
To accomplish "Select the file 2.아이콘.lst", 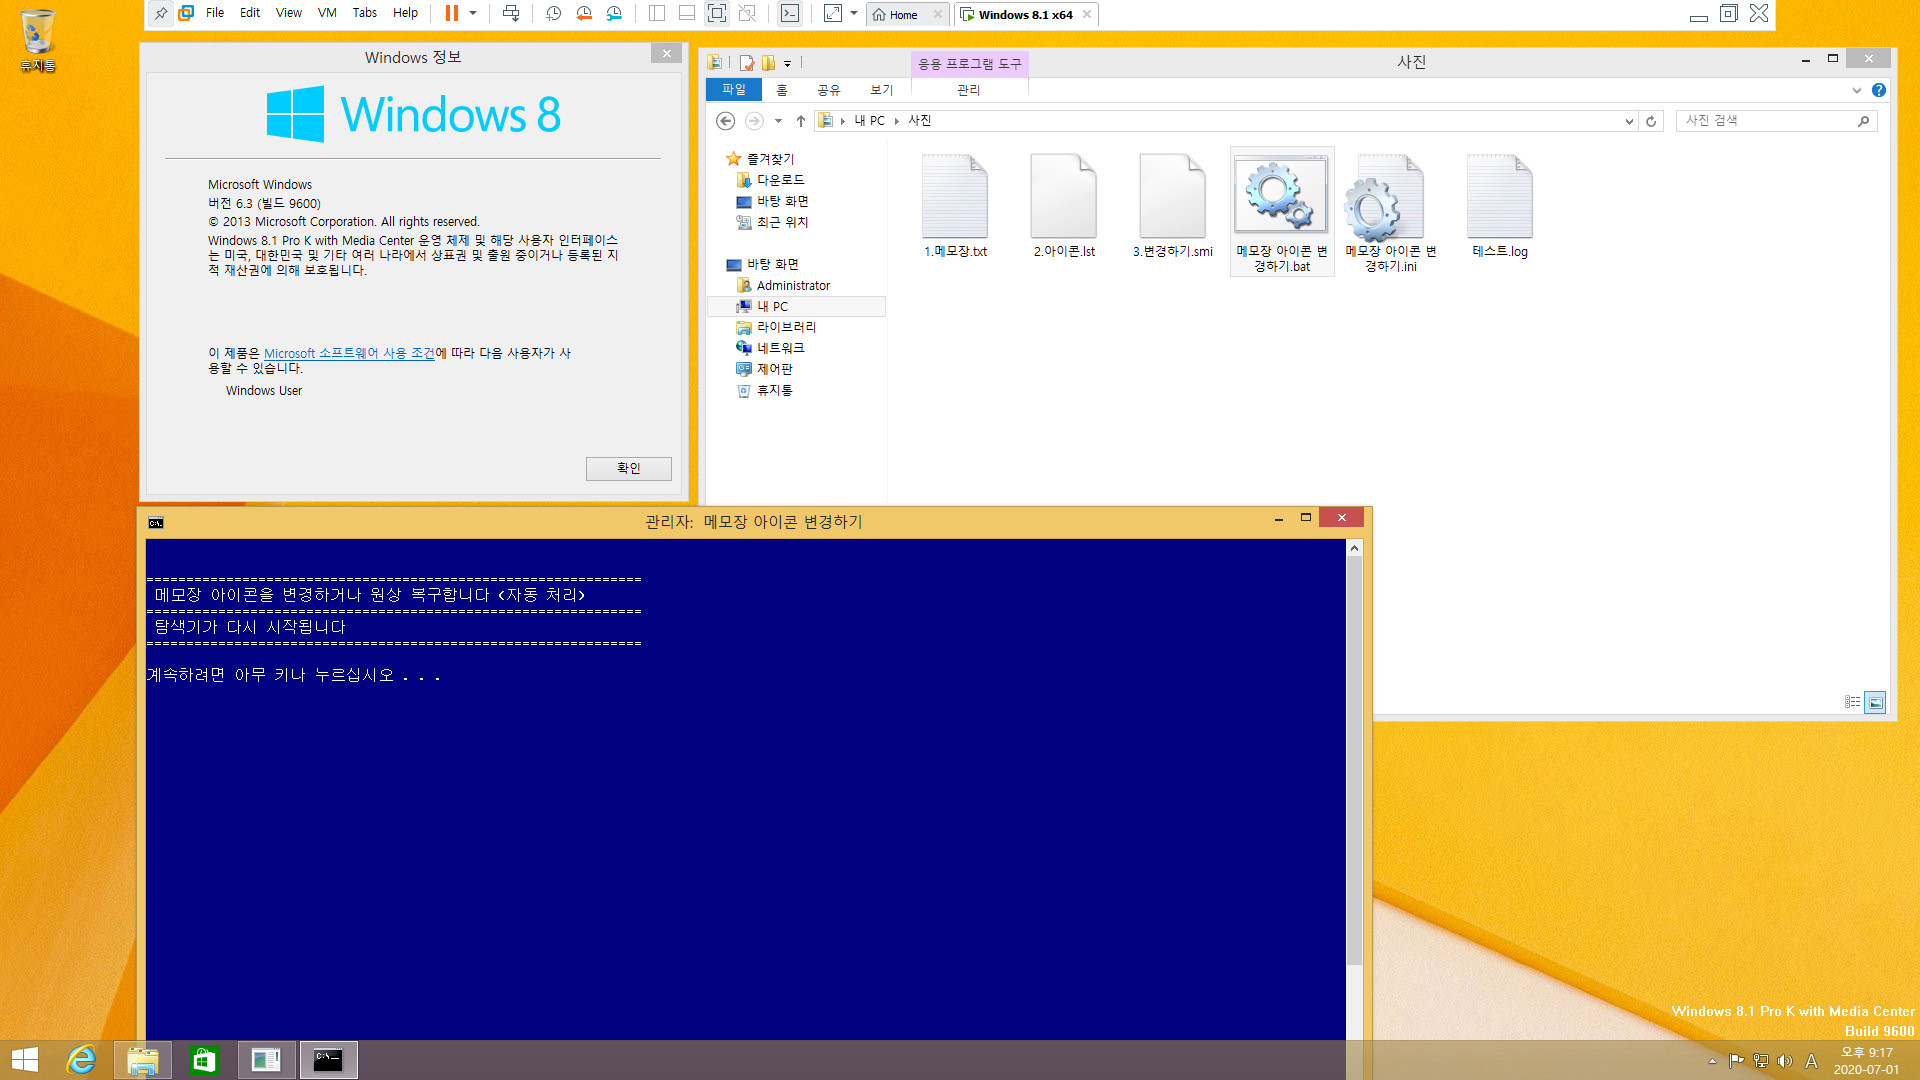I will 1064,206.
